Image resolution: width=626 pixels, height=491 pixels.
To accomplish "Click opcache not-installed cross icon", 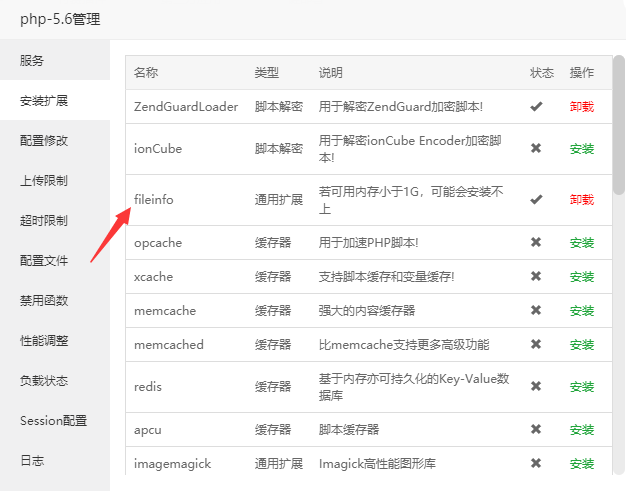I will click(536, 242).
